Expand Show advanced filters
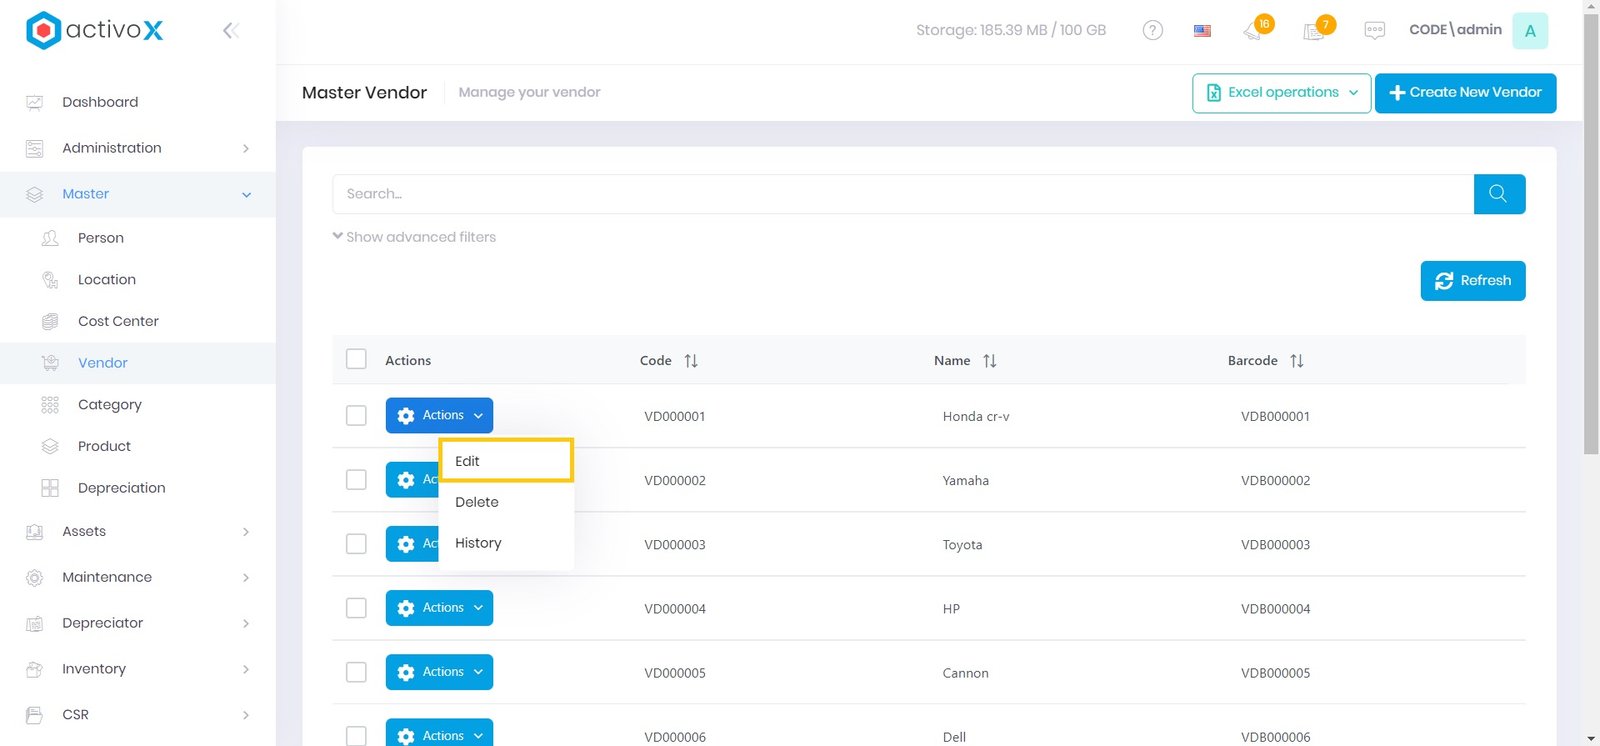This screenshot has height=746, width=1600. coord(414,237)
